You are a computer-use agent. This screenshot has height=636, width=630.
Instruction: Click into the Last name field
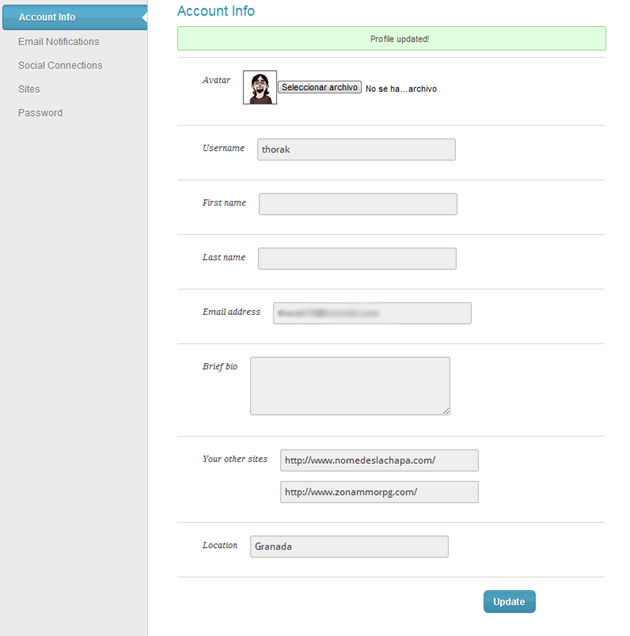pos(357,259)
